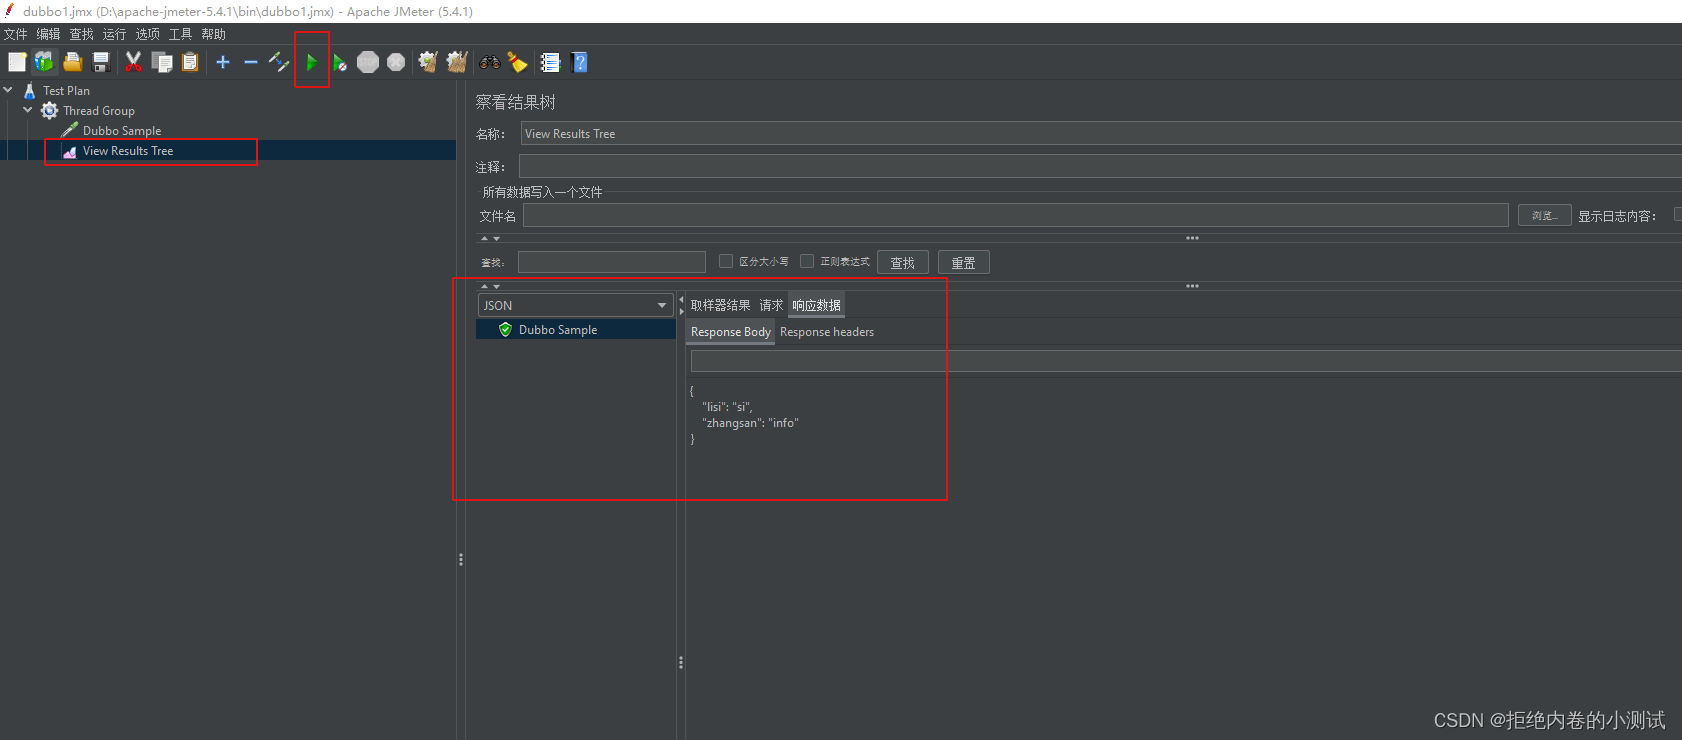
Task: Click into the 名称 name field
Action: (1100, 134)
